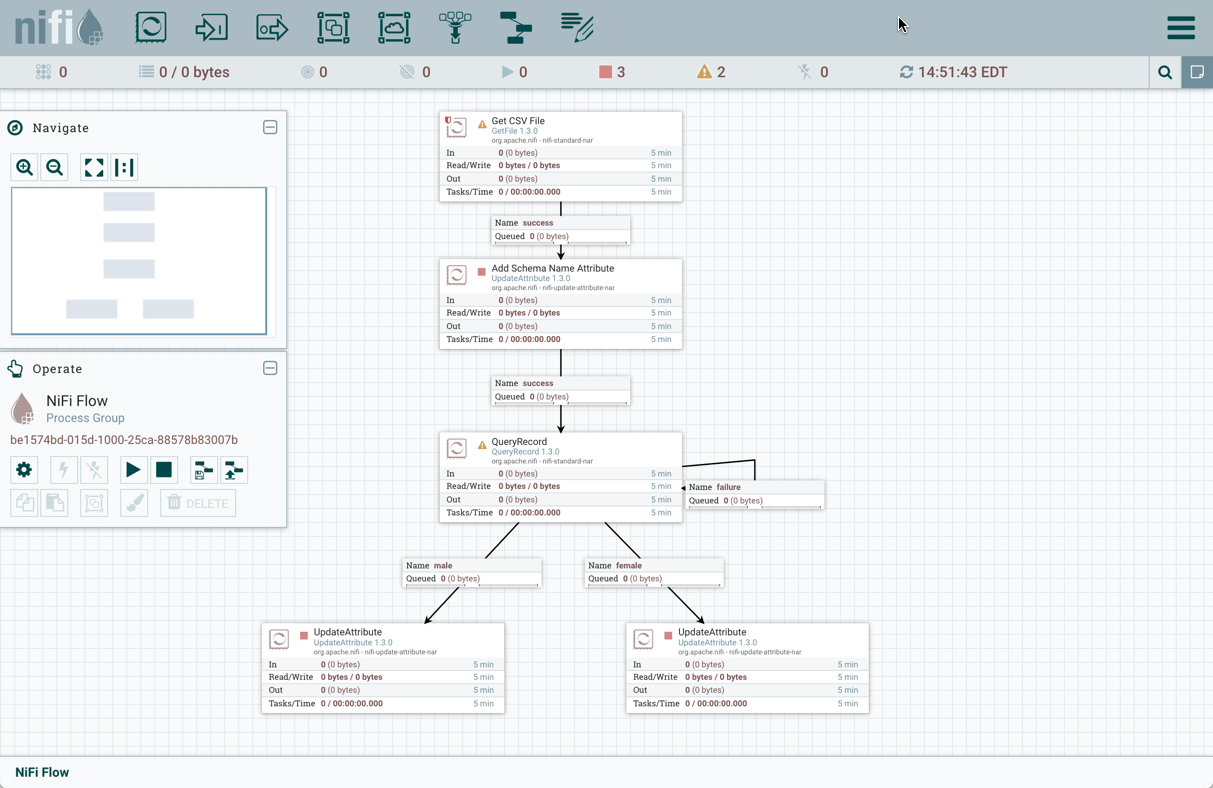Click the Process Group toolbar icon
This screenshot has width=1213, height=788.
click(333, 27)
